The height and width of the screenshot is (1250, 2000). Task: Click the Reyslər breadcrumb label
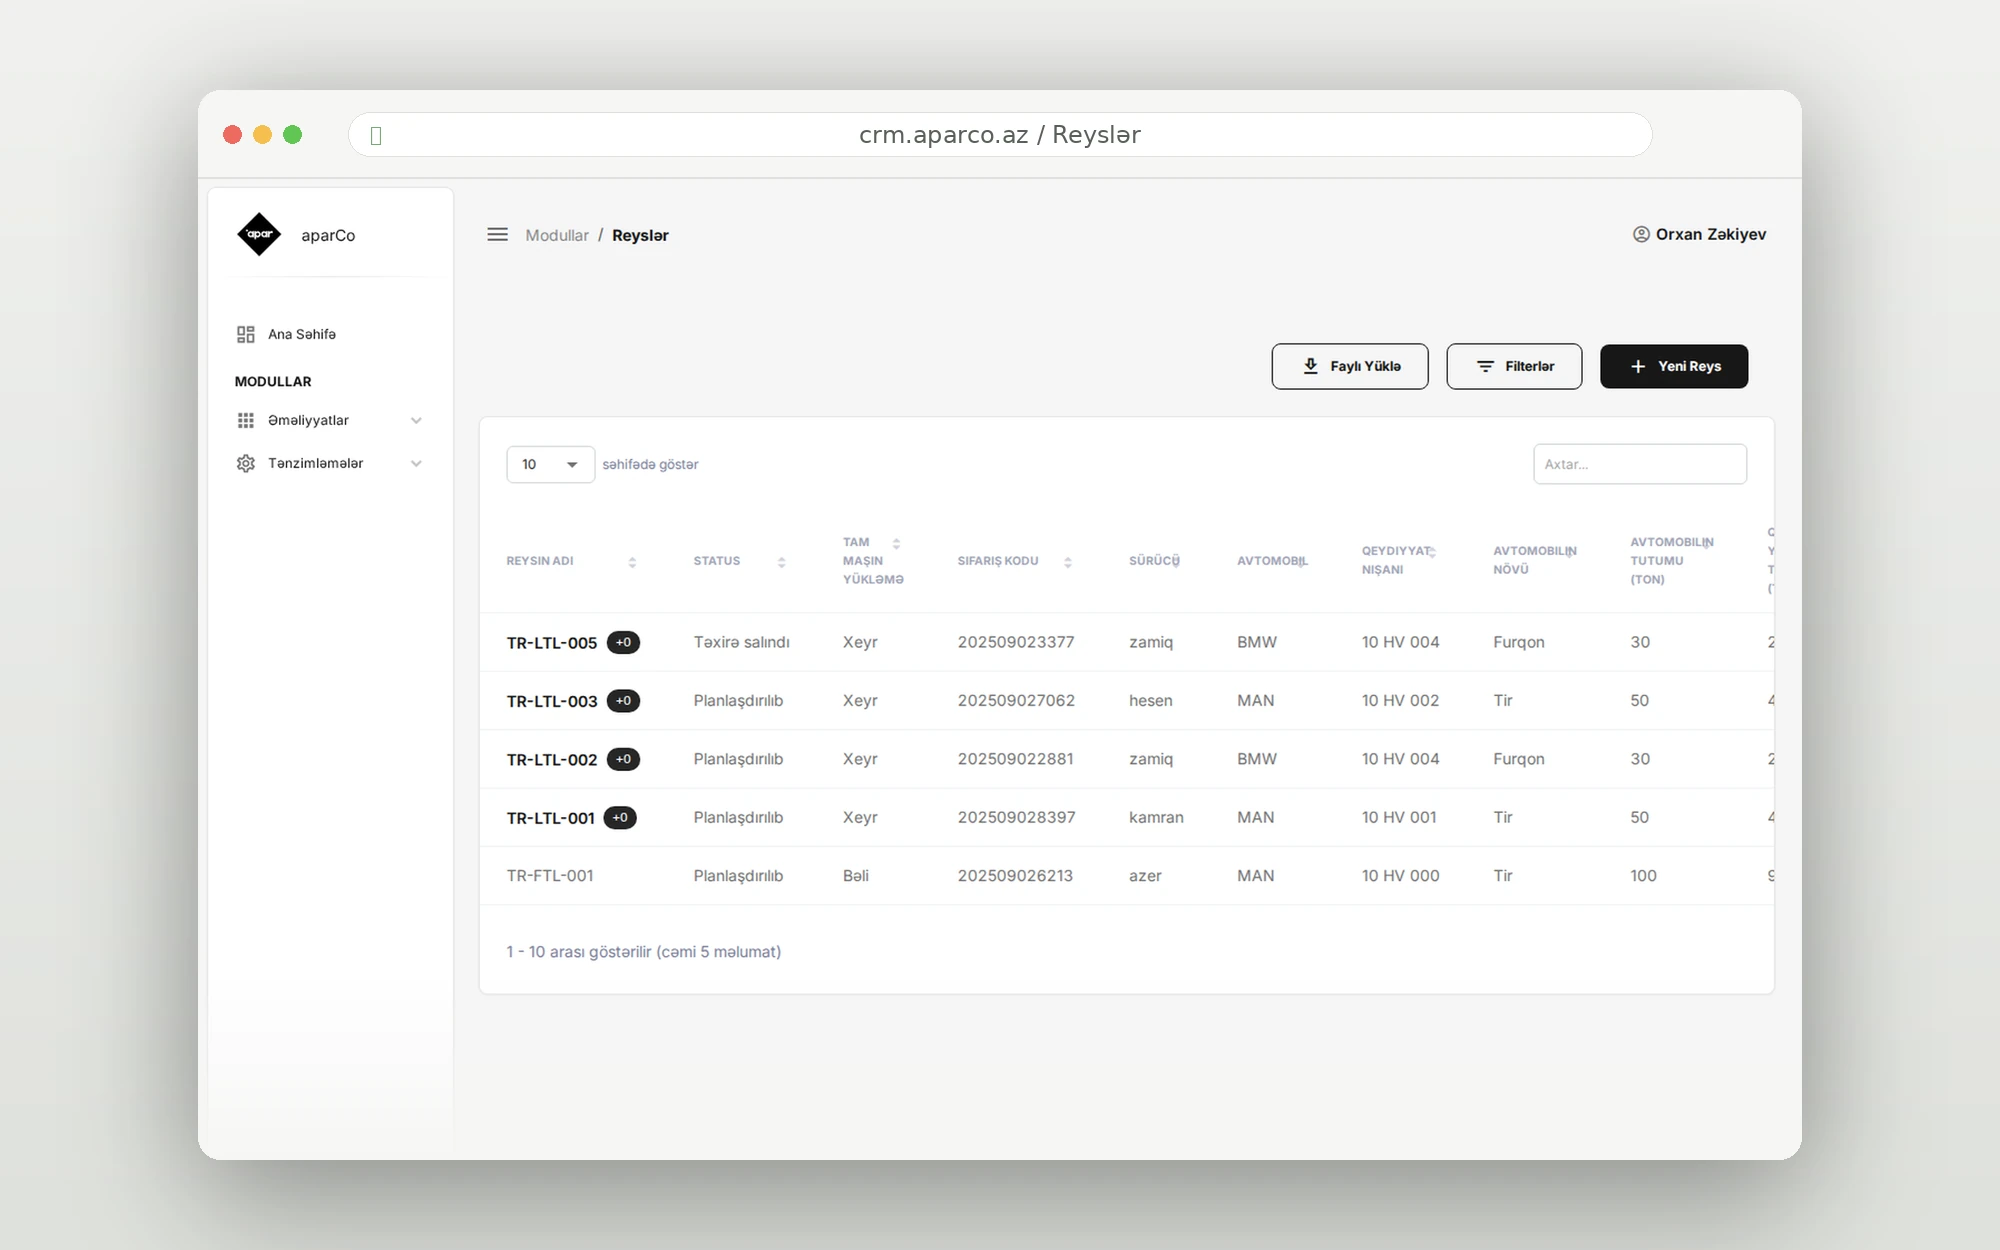[640, 235]
